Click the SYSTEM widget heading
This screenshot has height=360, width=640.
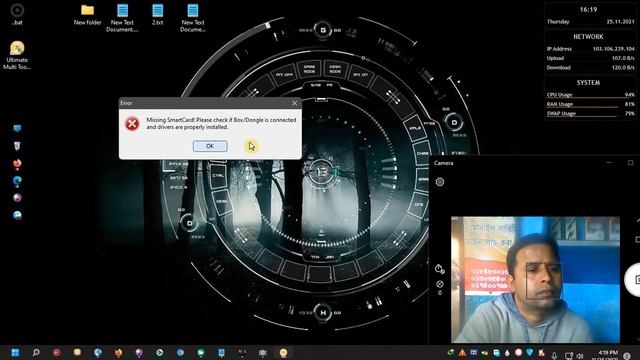(x=588, y=82)
